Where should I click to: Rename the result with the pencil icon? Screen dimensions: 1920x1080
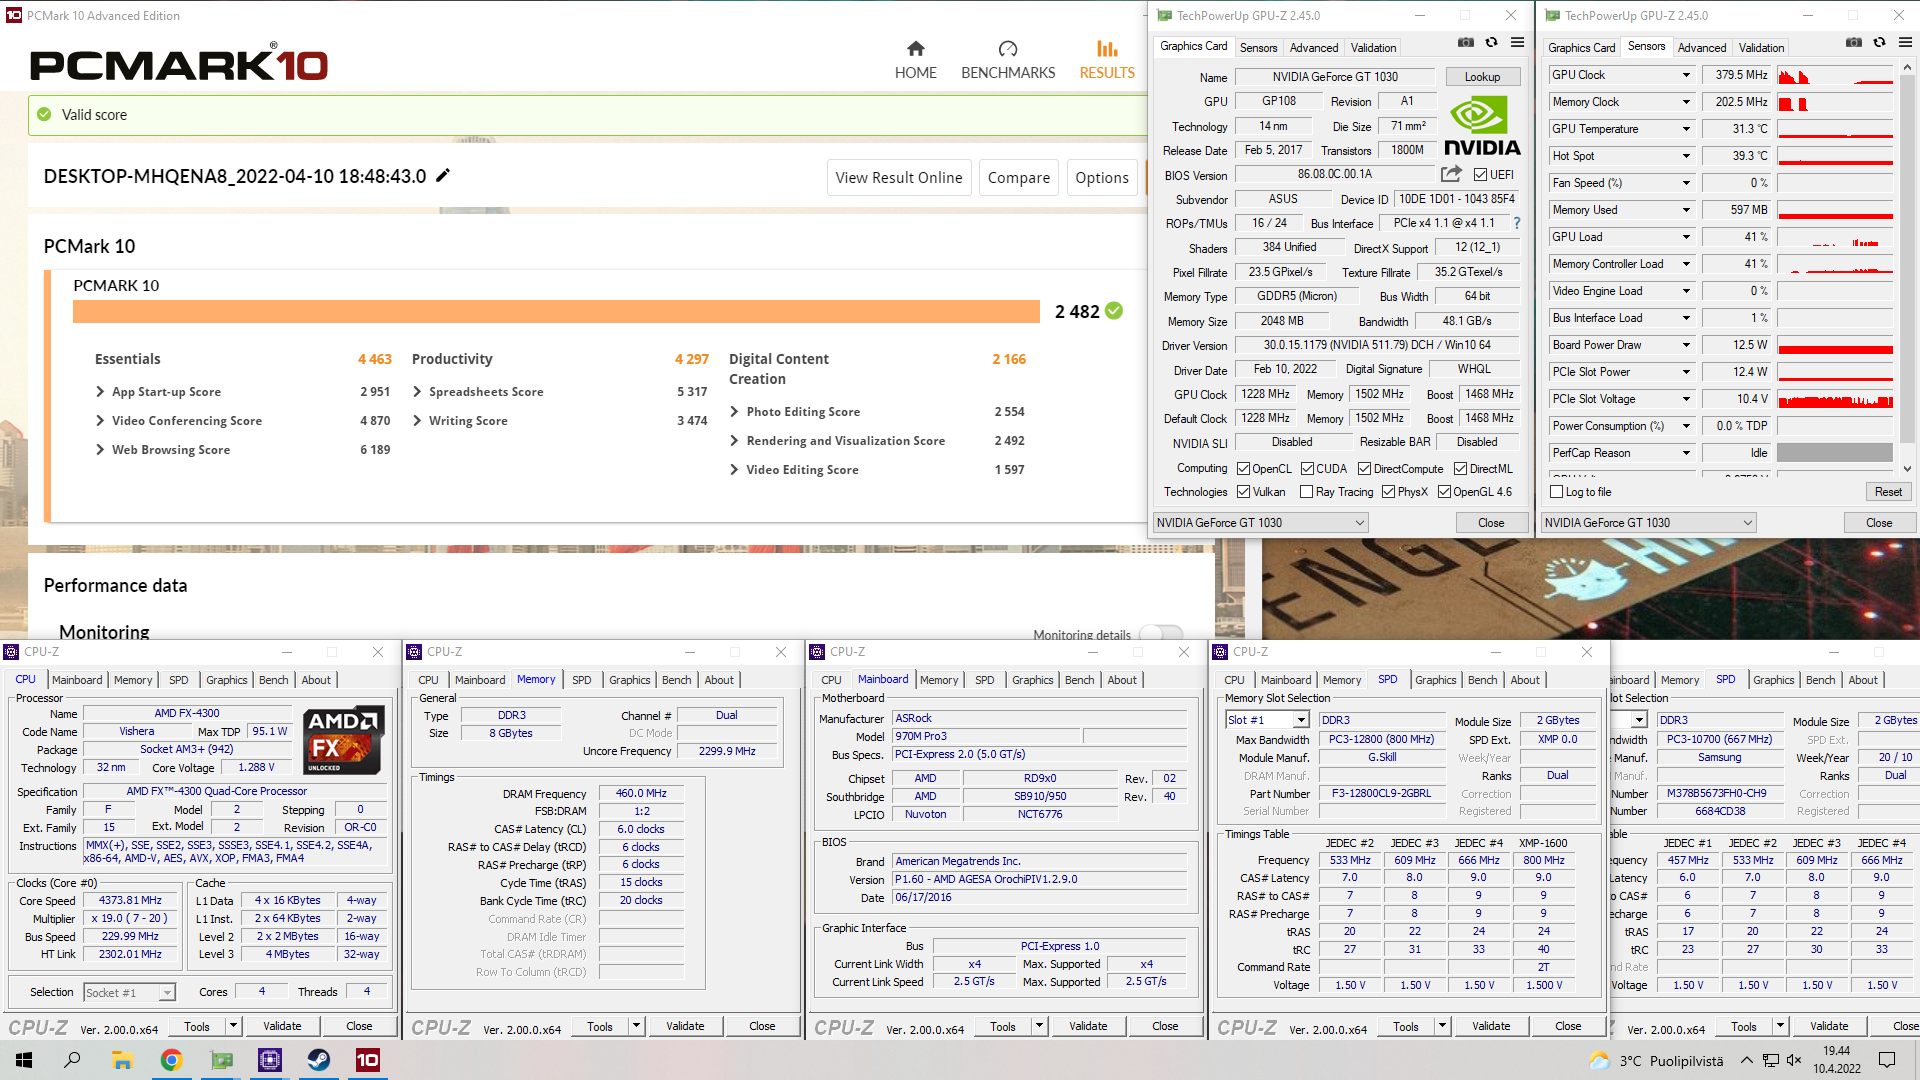443,175
